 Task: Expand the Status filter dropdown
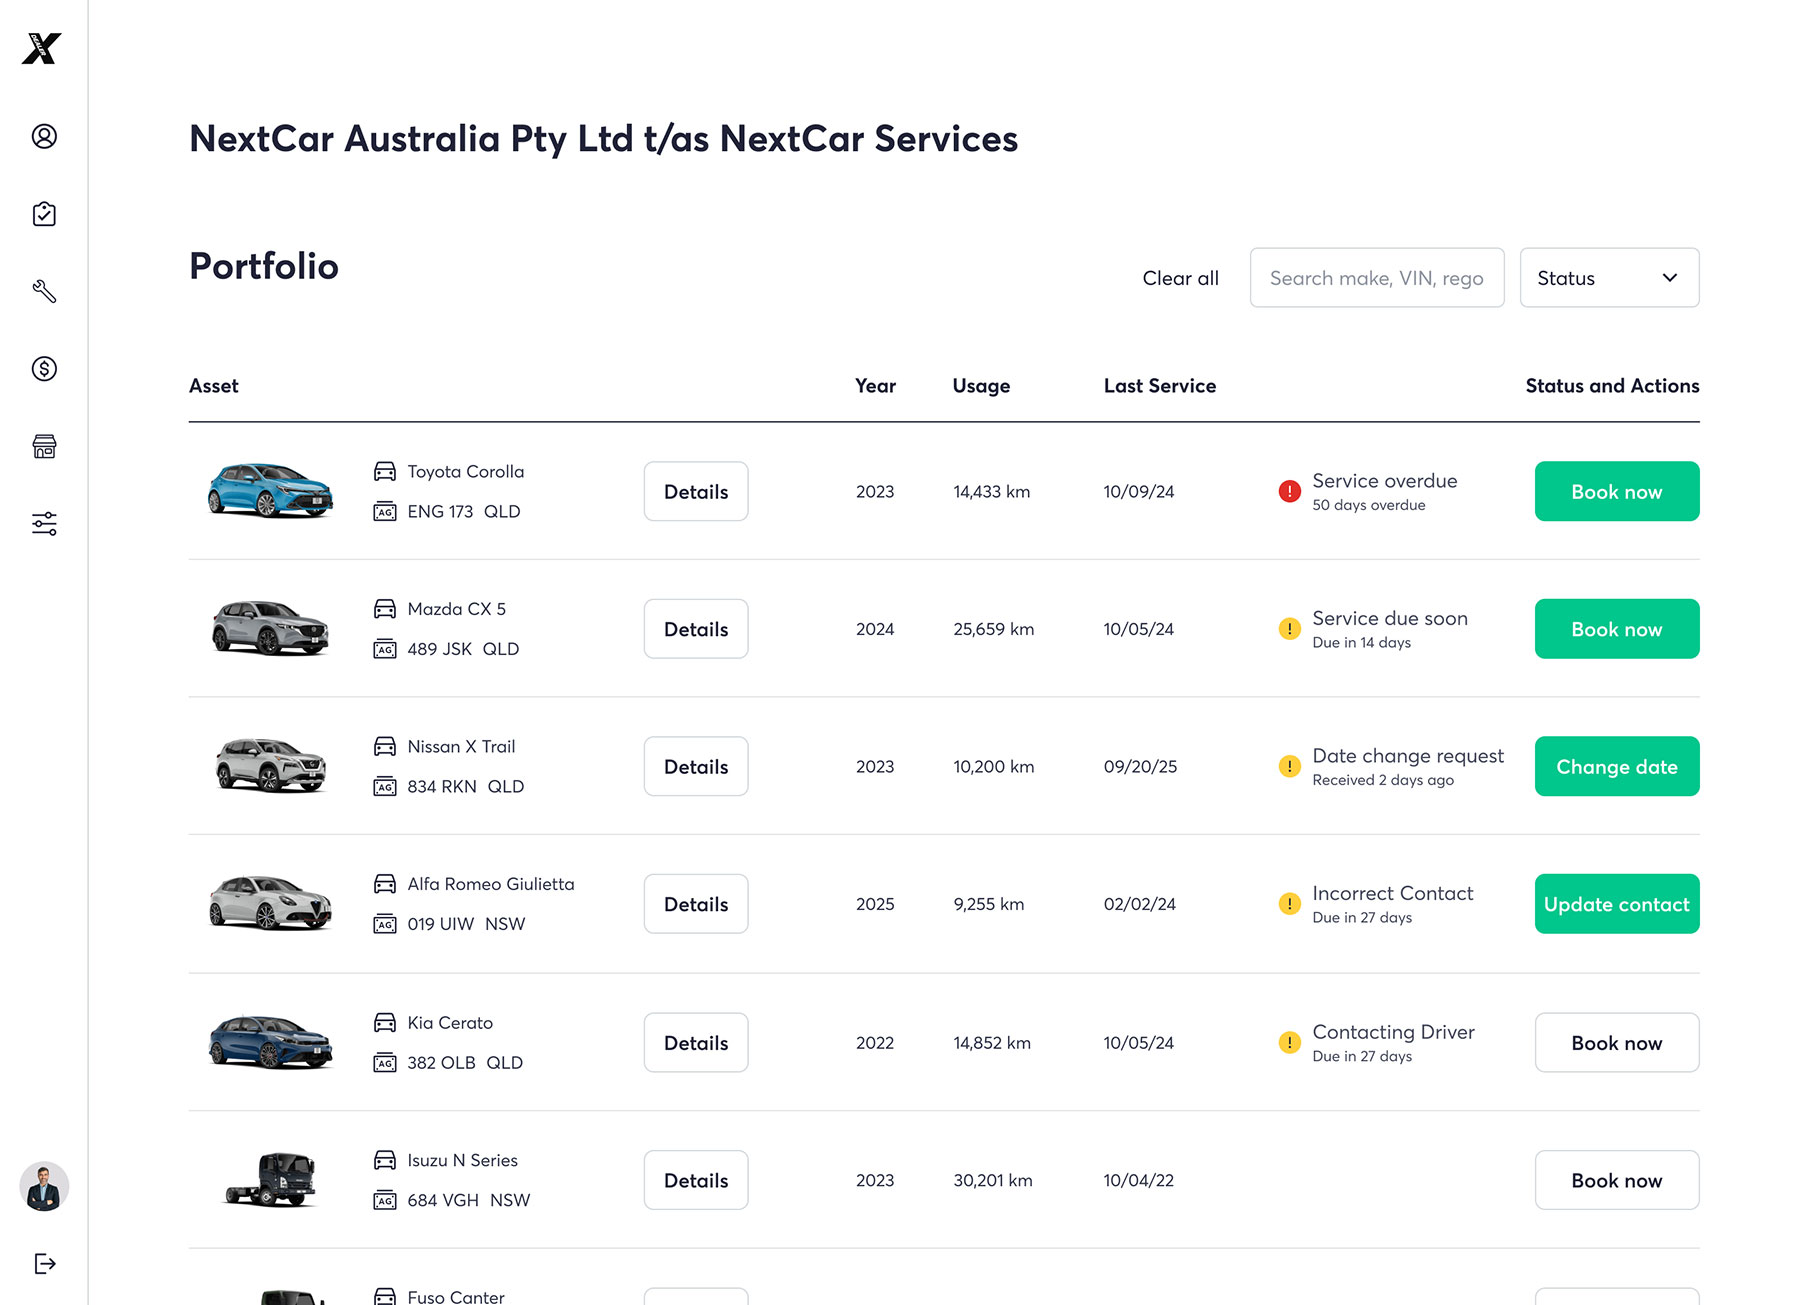pyautogui.click(x=1608, y=278)
